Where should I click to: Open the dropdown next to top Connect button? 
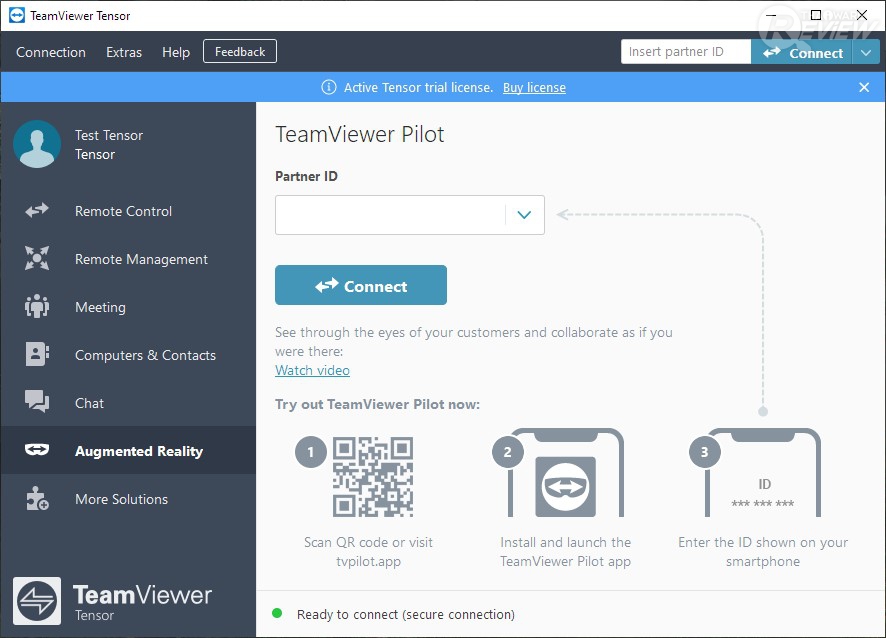[x=866, y=53]
